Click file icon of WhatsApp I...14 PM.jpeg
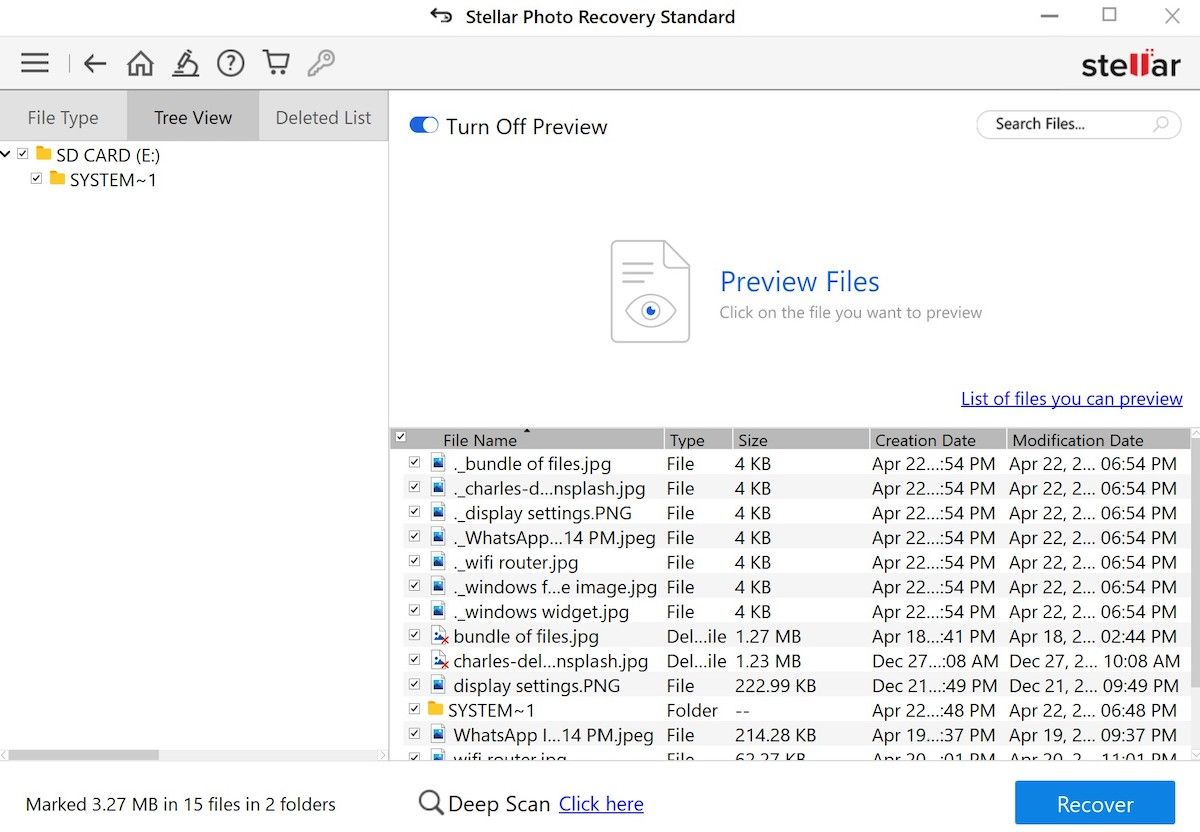1200x832 pixels. (438, 734)
